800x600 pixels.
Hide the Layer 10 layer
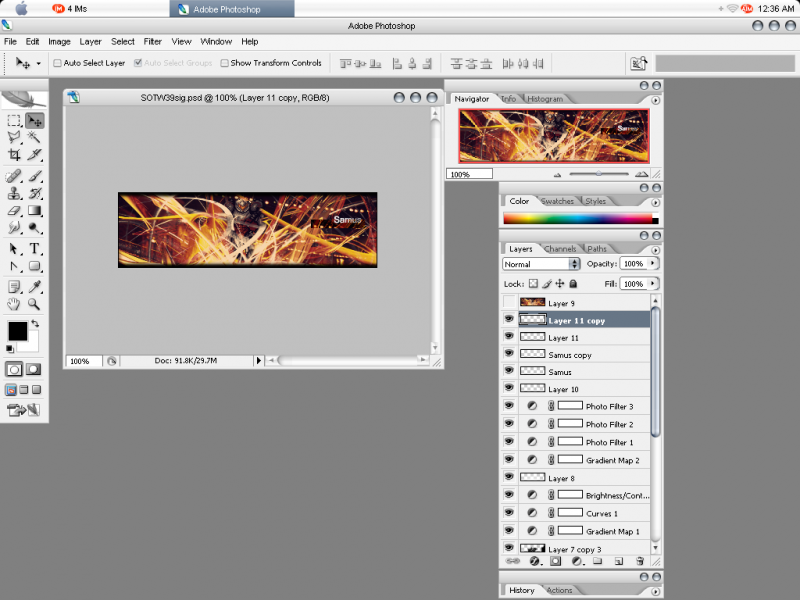pos(509,388)
